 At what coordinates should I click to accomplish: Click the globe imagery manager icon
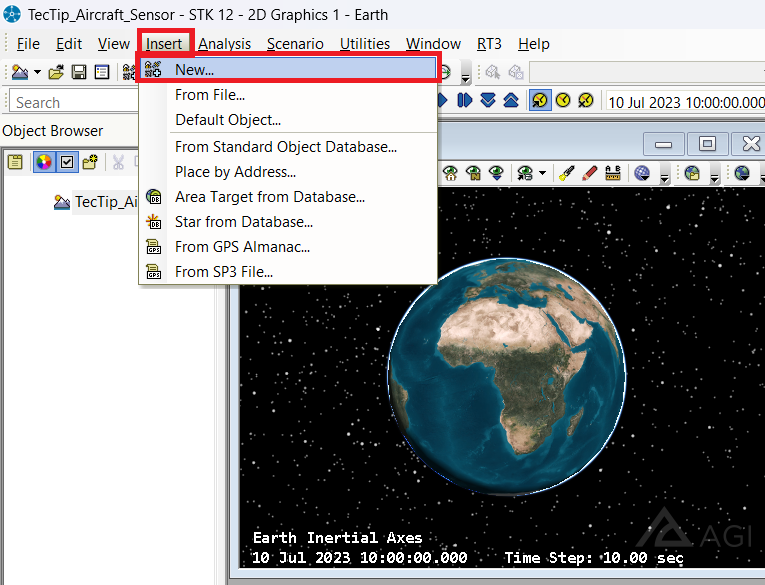pos(692,173)
